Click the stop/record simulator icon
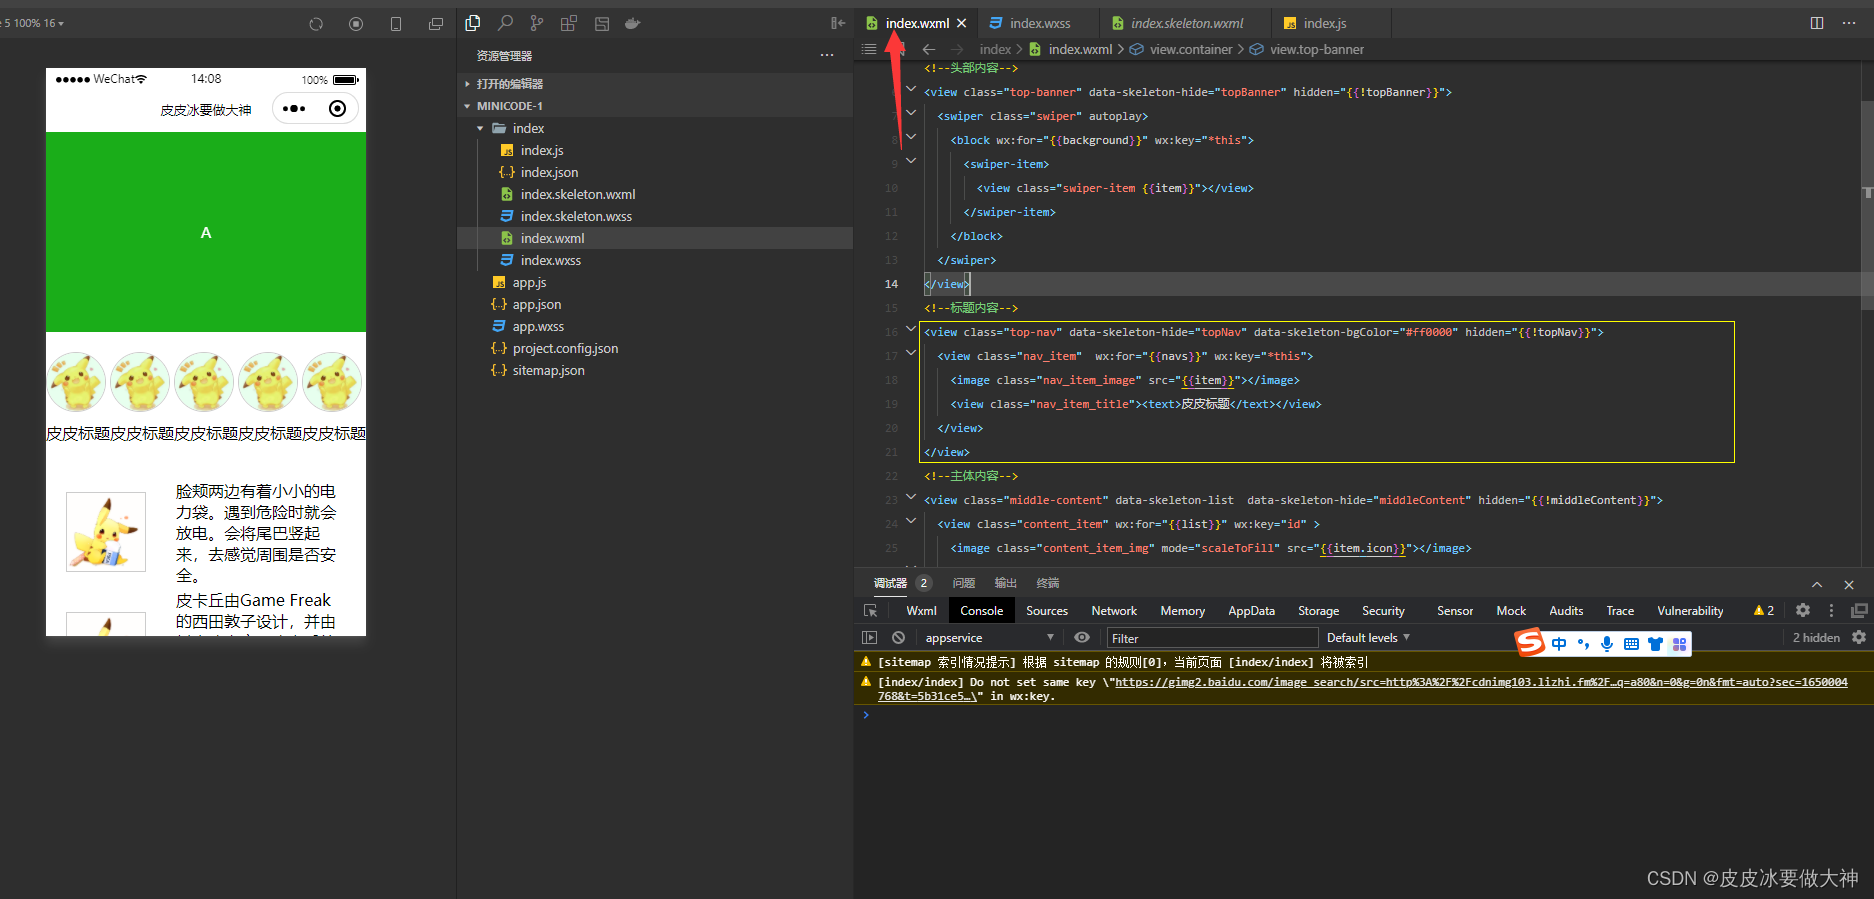Viewport: 1874px width, 899px height. (x=356, y=24)
